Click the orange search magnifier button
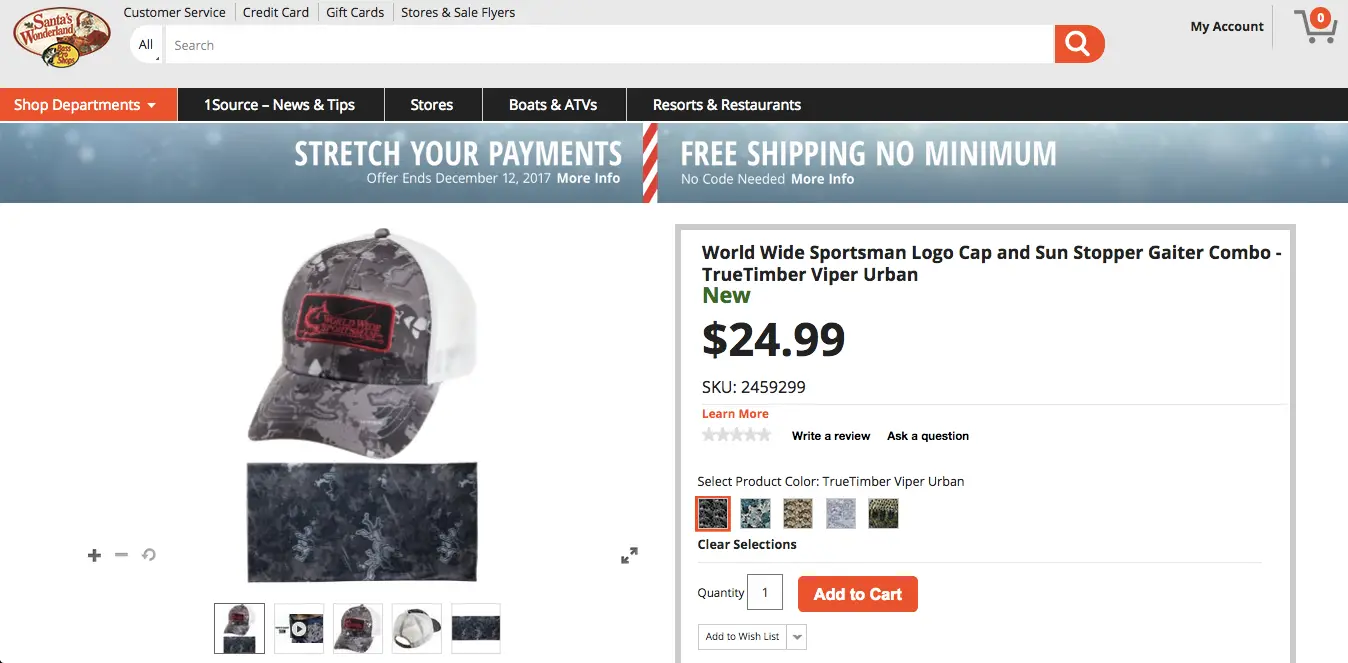The height and width of the screenshot is (663, 1348). [x=1078, y=44]
